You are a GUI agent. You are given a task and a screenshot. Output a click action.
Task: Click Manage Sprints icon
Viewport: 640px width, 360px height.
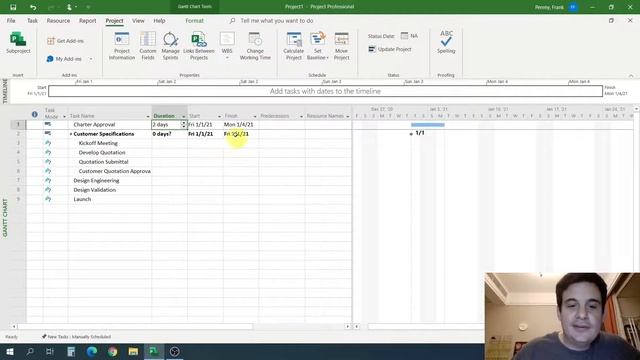170,46
